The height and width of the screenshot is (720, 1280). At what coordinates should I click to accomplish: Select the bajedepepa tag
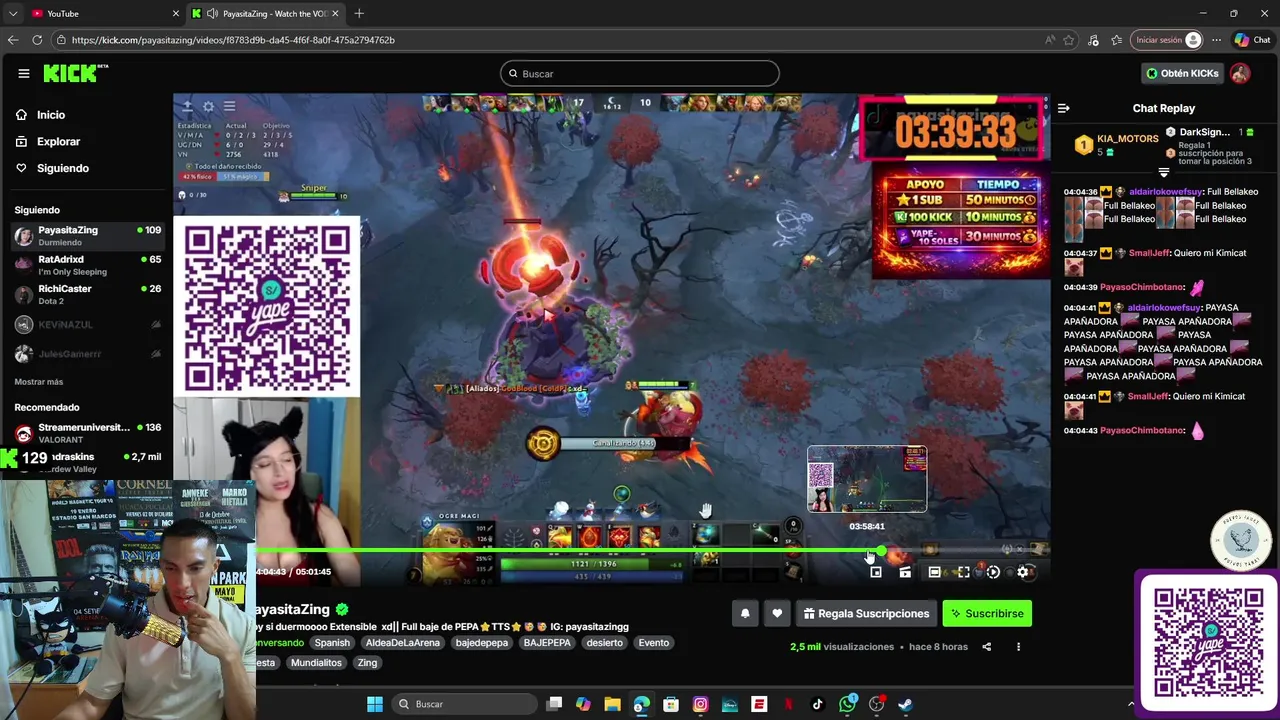[x=484, y=643]
